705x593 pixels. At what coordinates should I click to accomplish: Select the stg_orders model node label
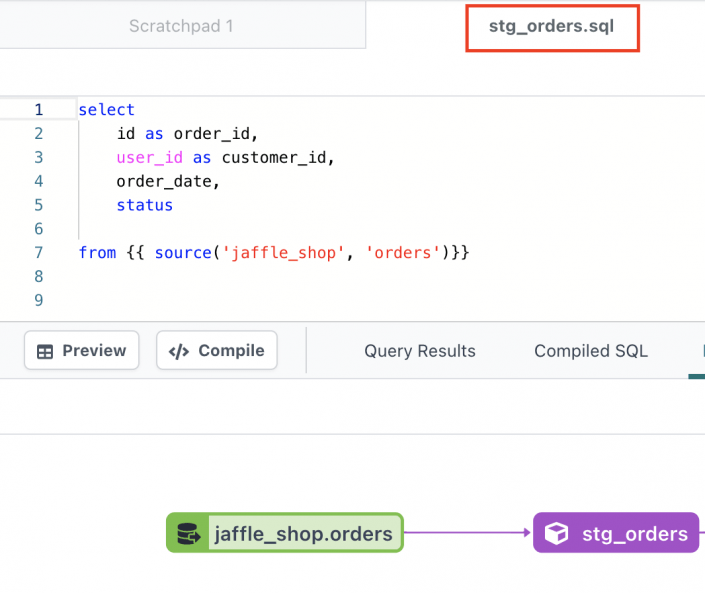(x=635, y=534)
